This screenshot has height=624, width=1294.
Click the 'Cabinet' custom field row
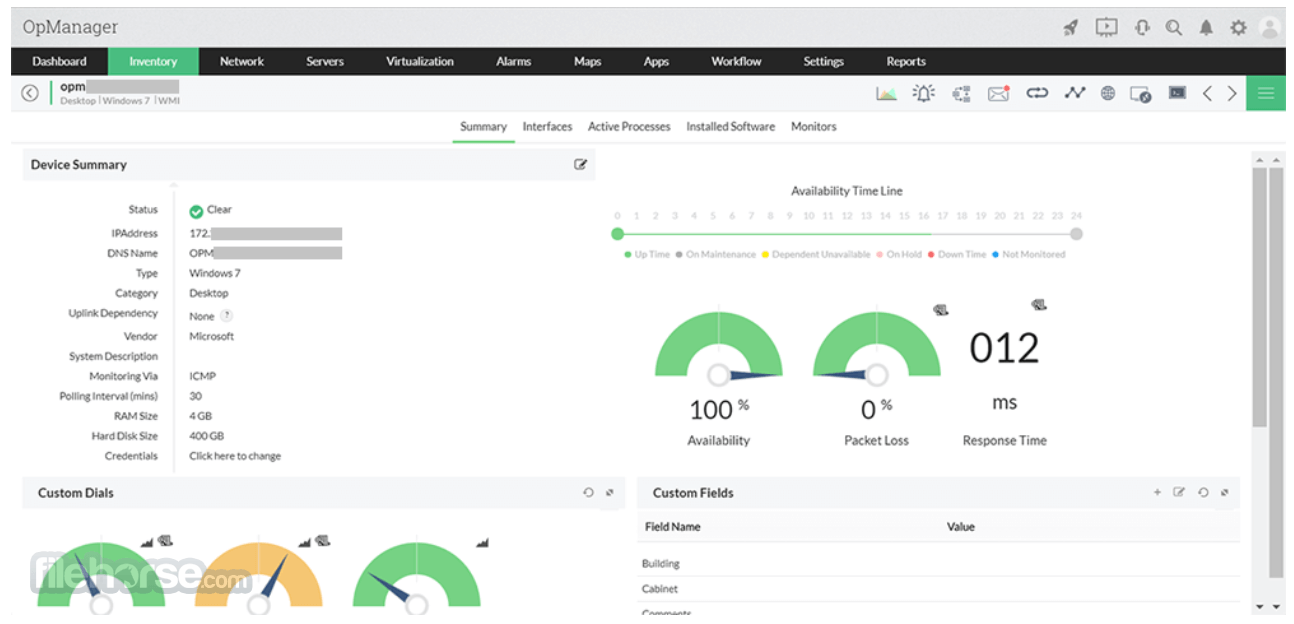[x=937, y=589]
